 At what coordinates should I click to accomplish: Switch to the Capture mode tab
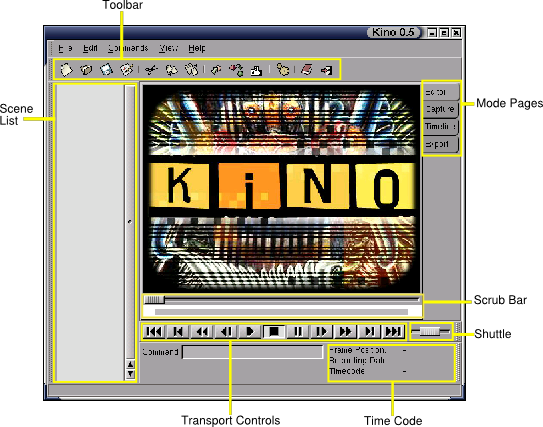(x=441, y=109)
